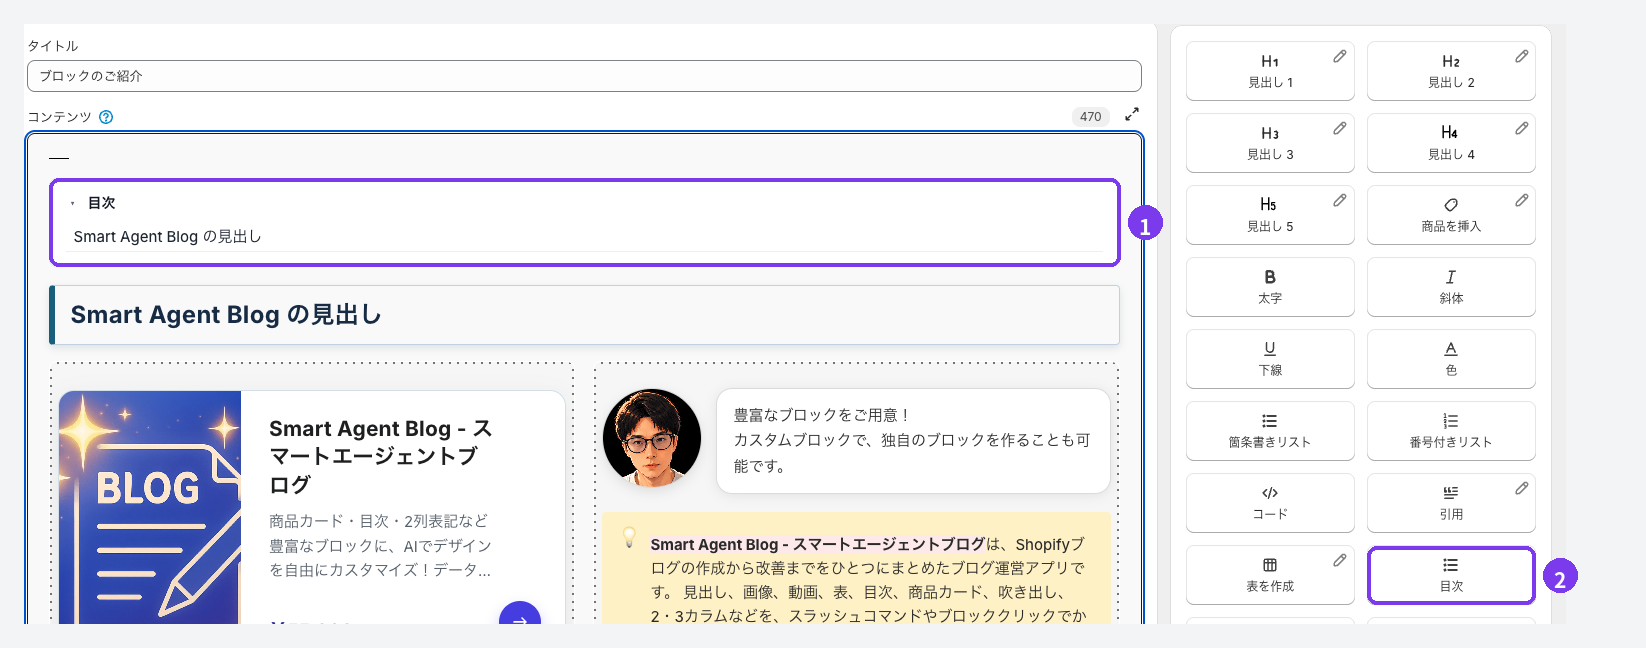Edit the 見出し 4 block style pencil

pos(1521,129)
